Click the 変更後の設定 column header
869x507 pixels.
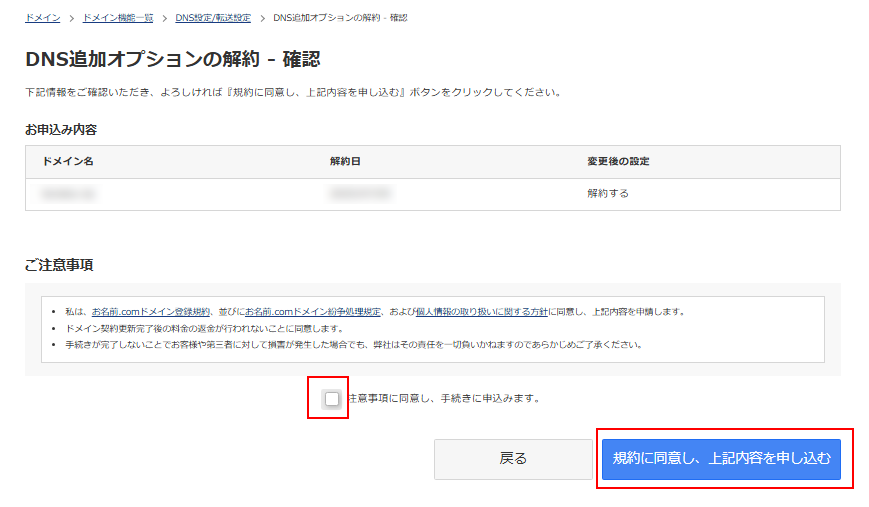[x=618, y=162]
